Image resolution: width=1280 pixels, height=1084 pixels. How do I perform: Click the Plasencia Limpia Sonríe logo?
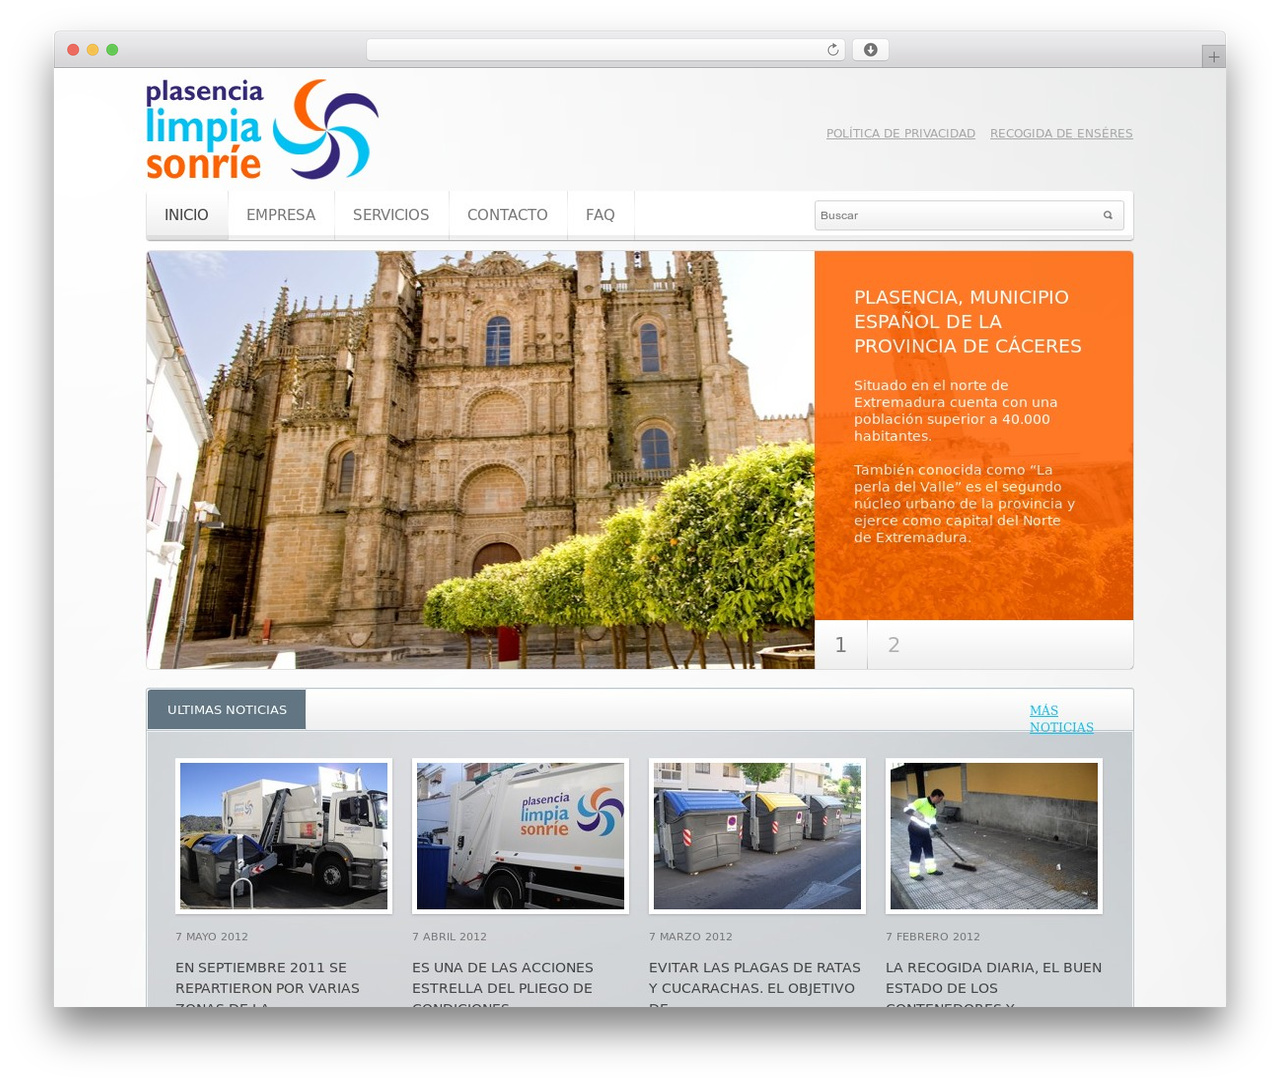click(262, 130)
